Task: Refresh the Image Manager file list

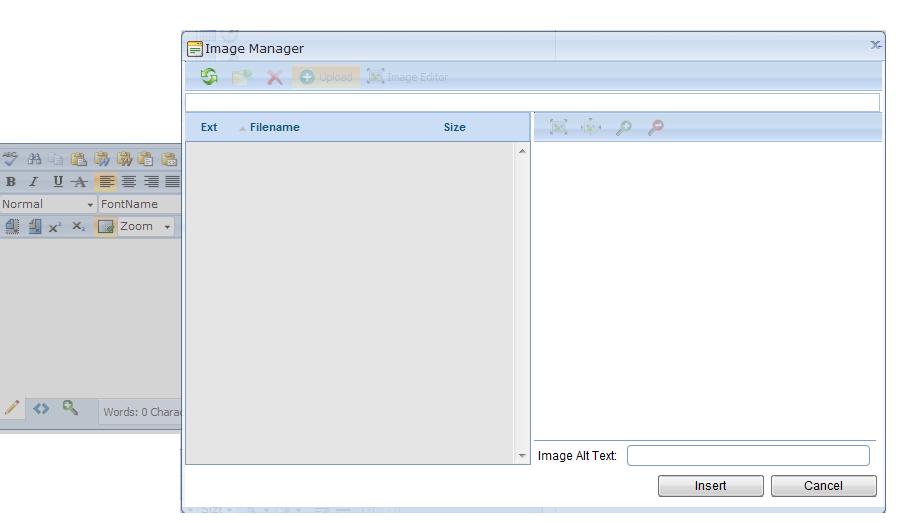Action: pos(209,77)
